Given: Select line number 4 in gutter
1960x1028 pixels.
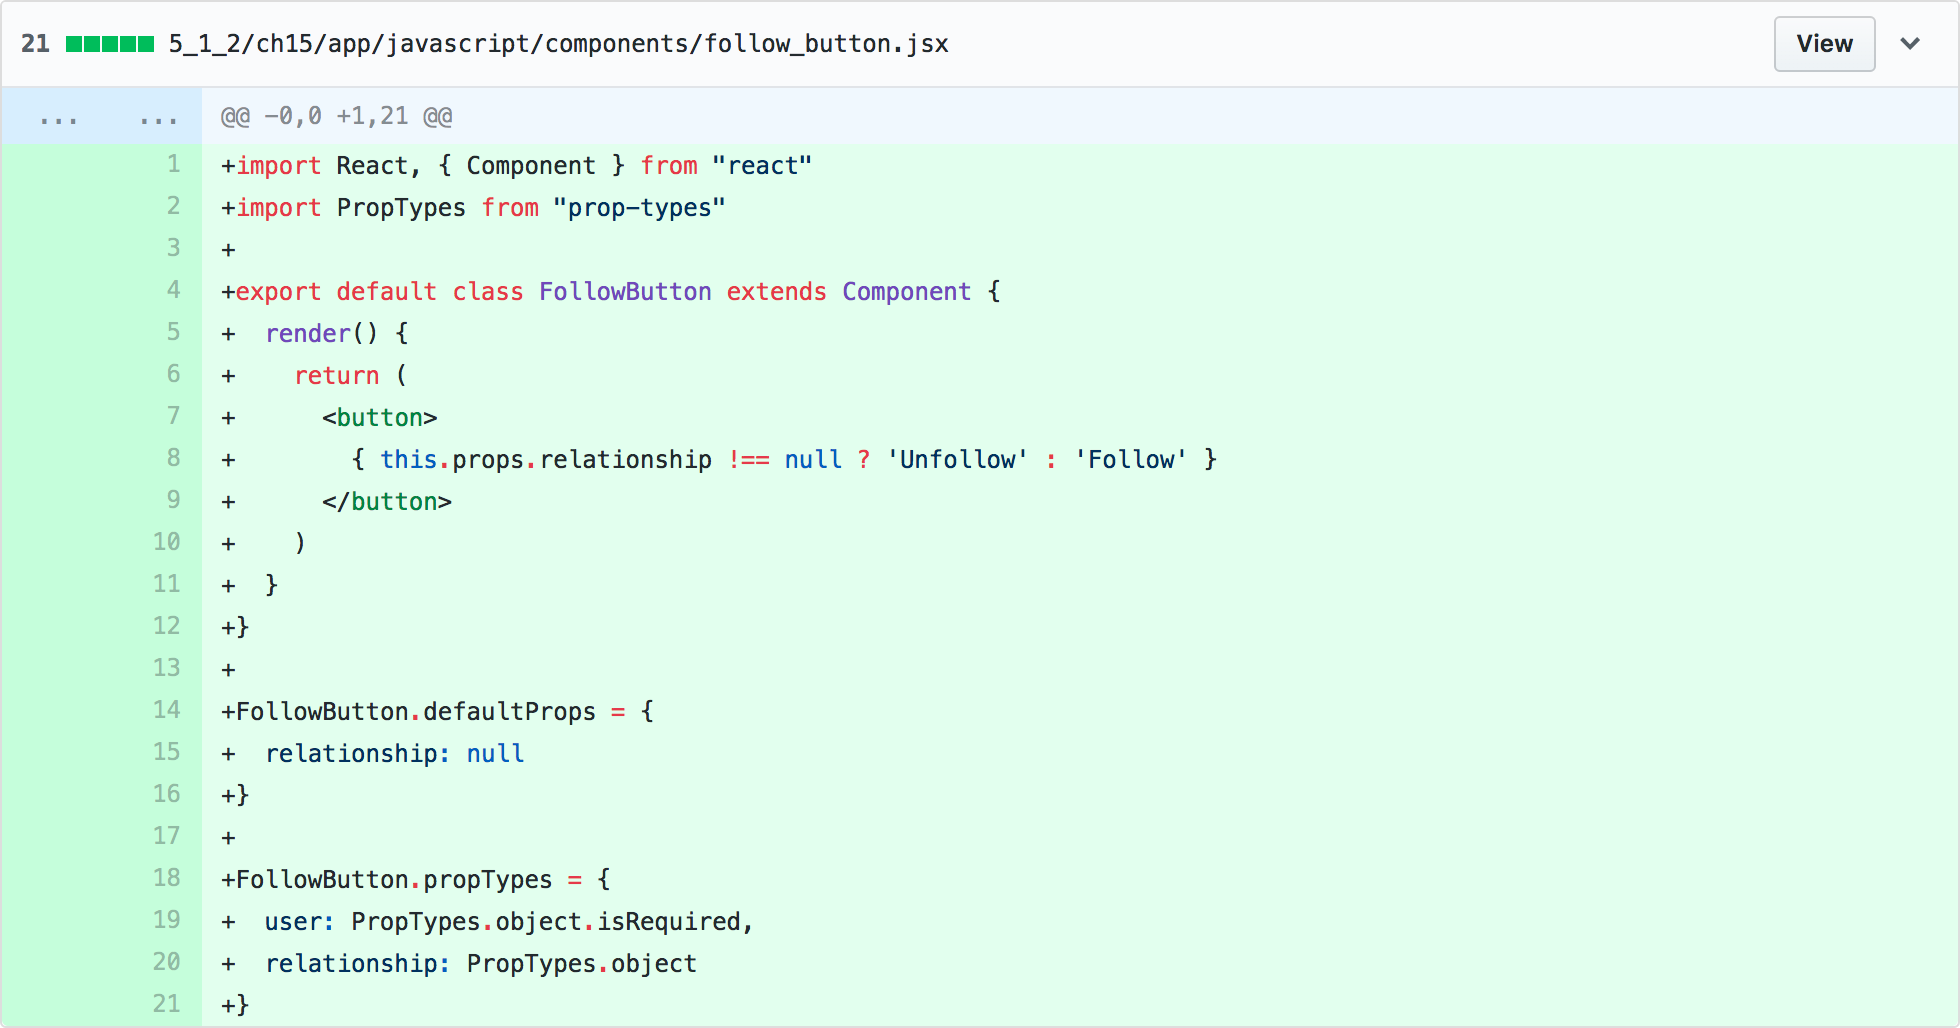Looking at the screenshot, I should click(174, 290).
